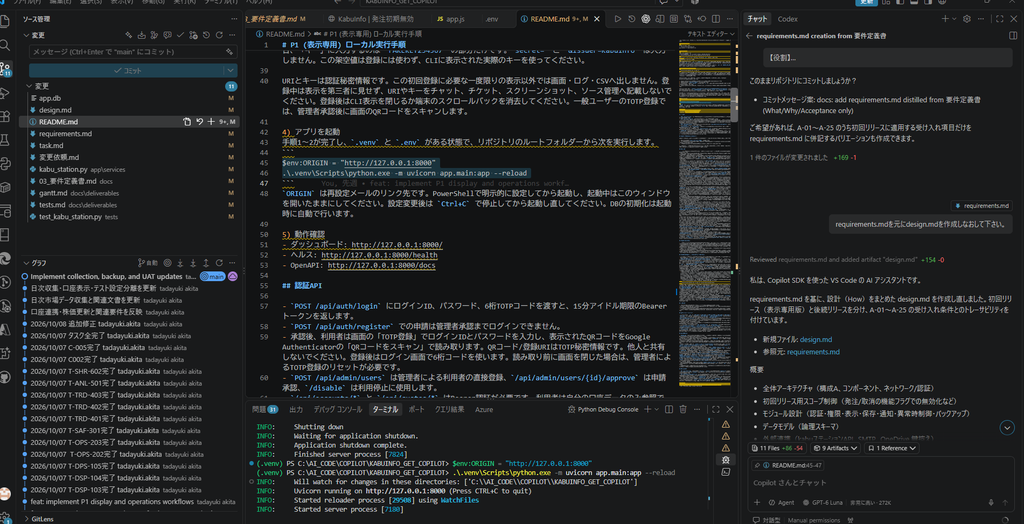Viewport: 1024px width, 524px height.
Task: Collapse the グラフ section
Action: [x=39, y=263]
